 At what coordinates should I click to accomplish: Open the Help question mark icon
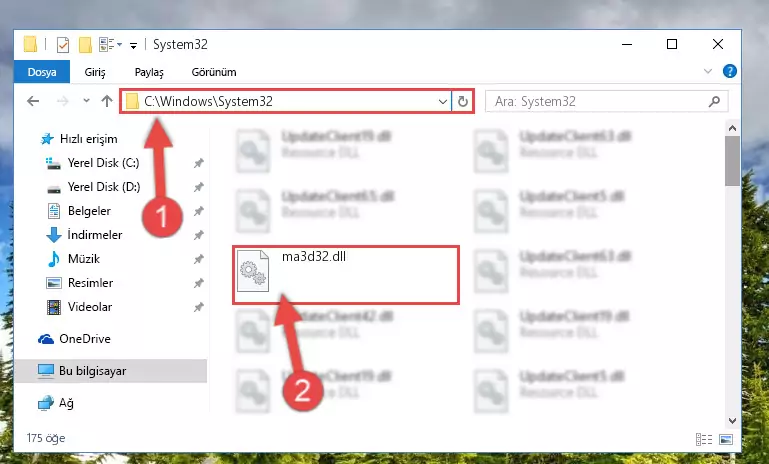tap(730, 72)
